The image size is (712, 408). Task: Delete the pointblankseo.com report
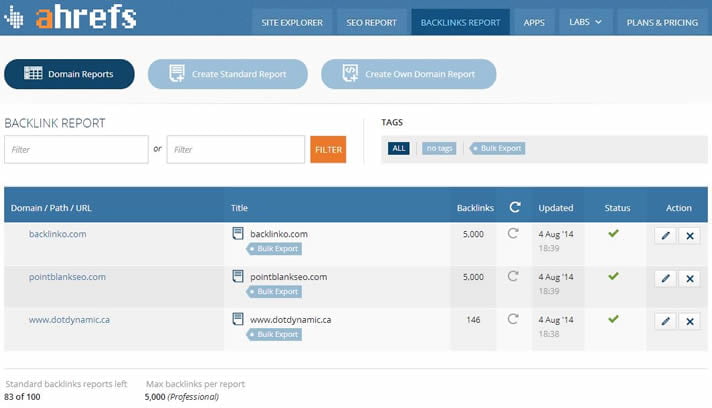click(690, 278)
